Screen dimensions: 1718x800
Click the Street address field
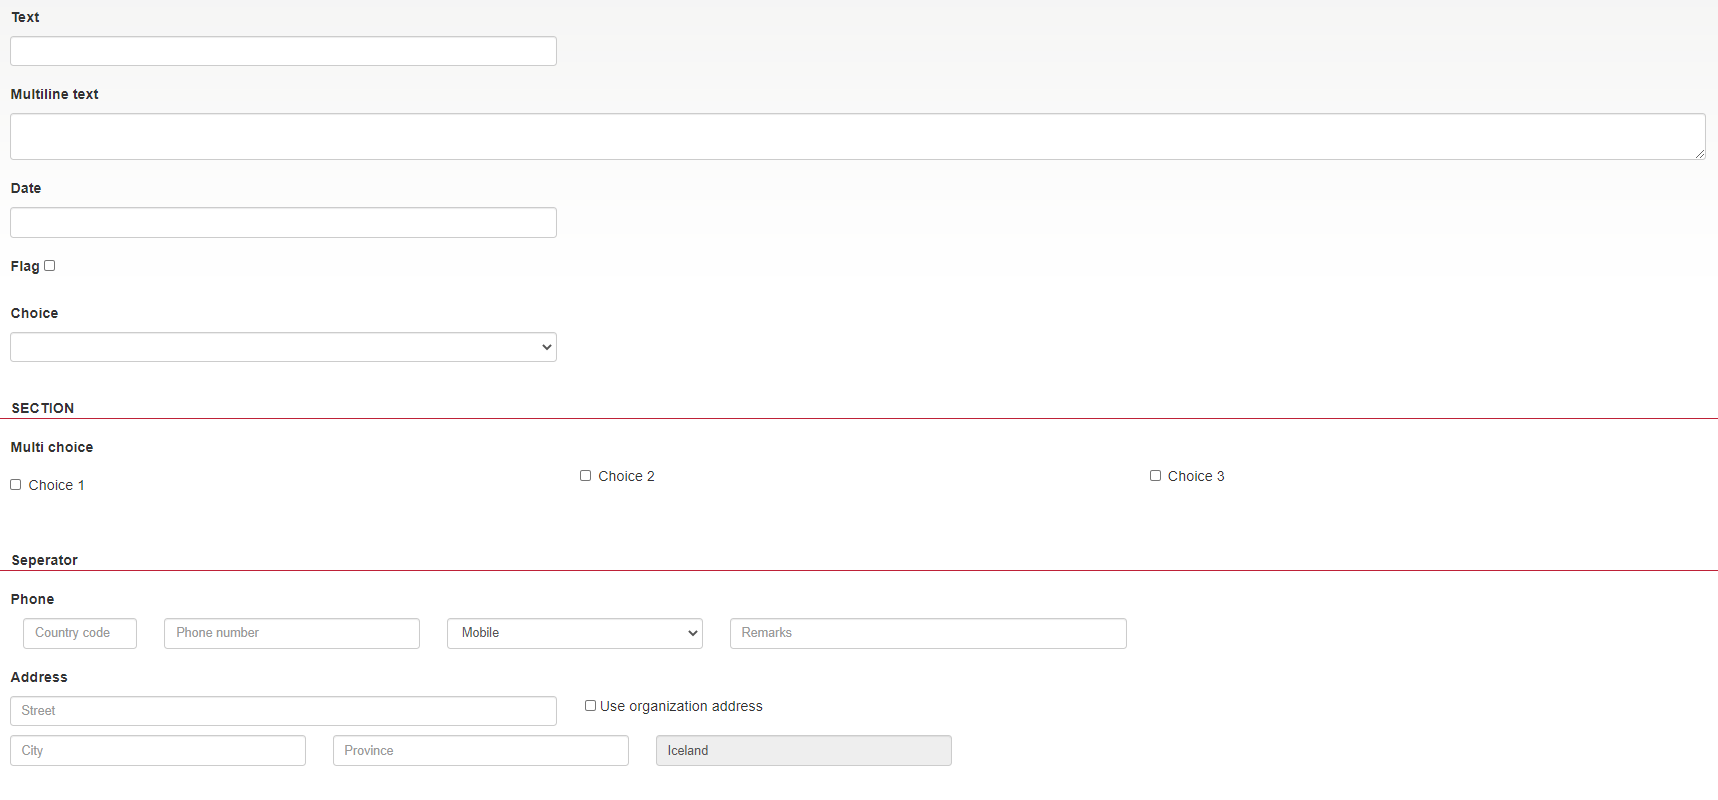[x=283, y=711]
